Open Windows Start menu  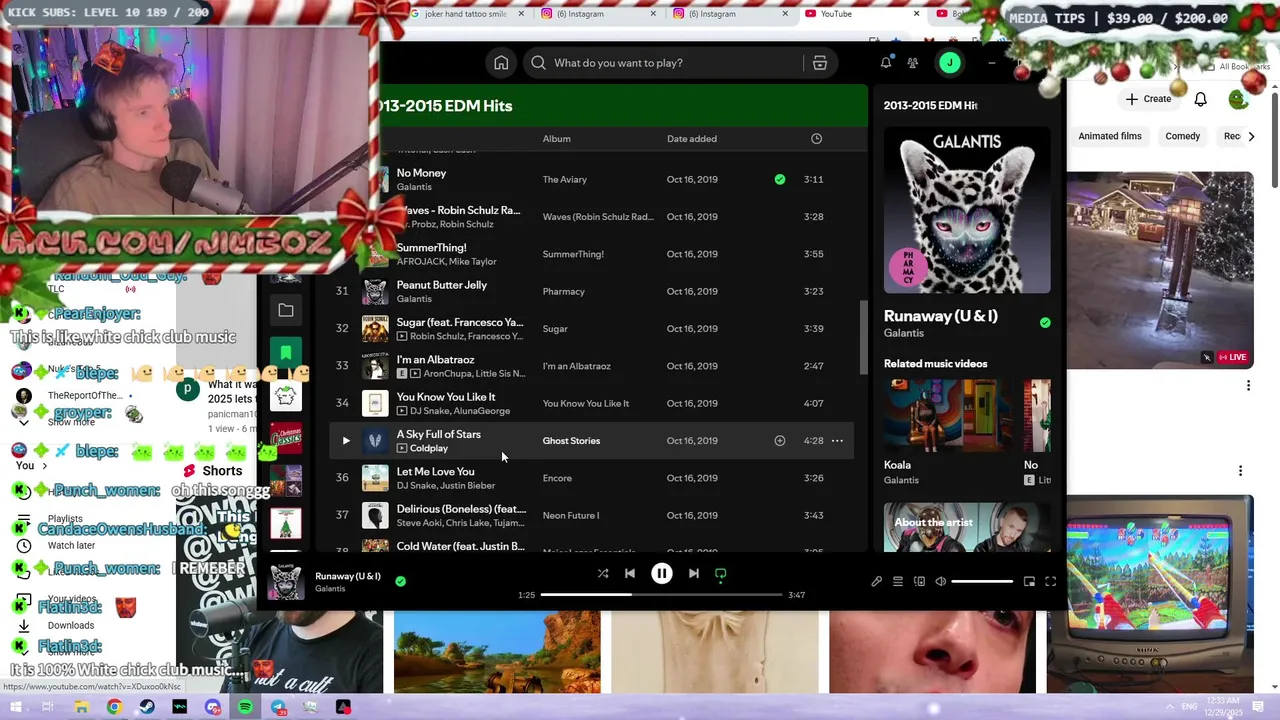(x=14, y=707)
